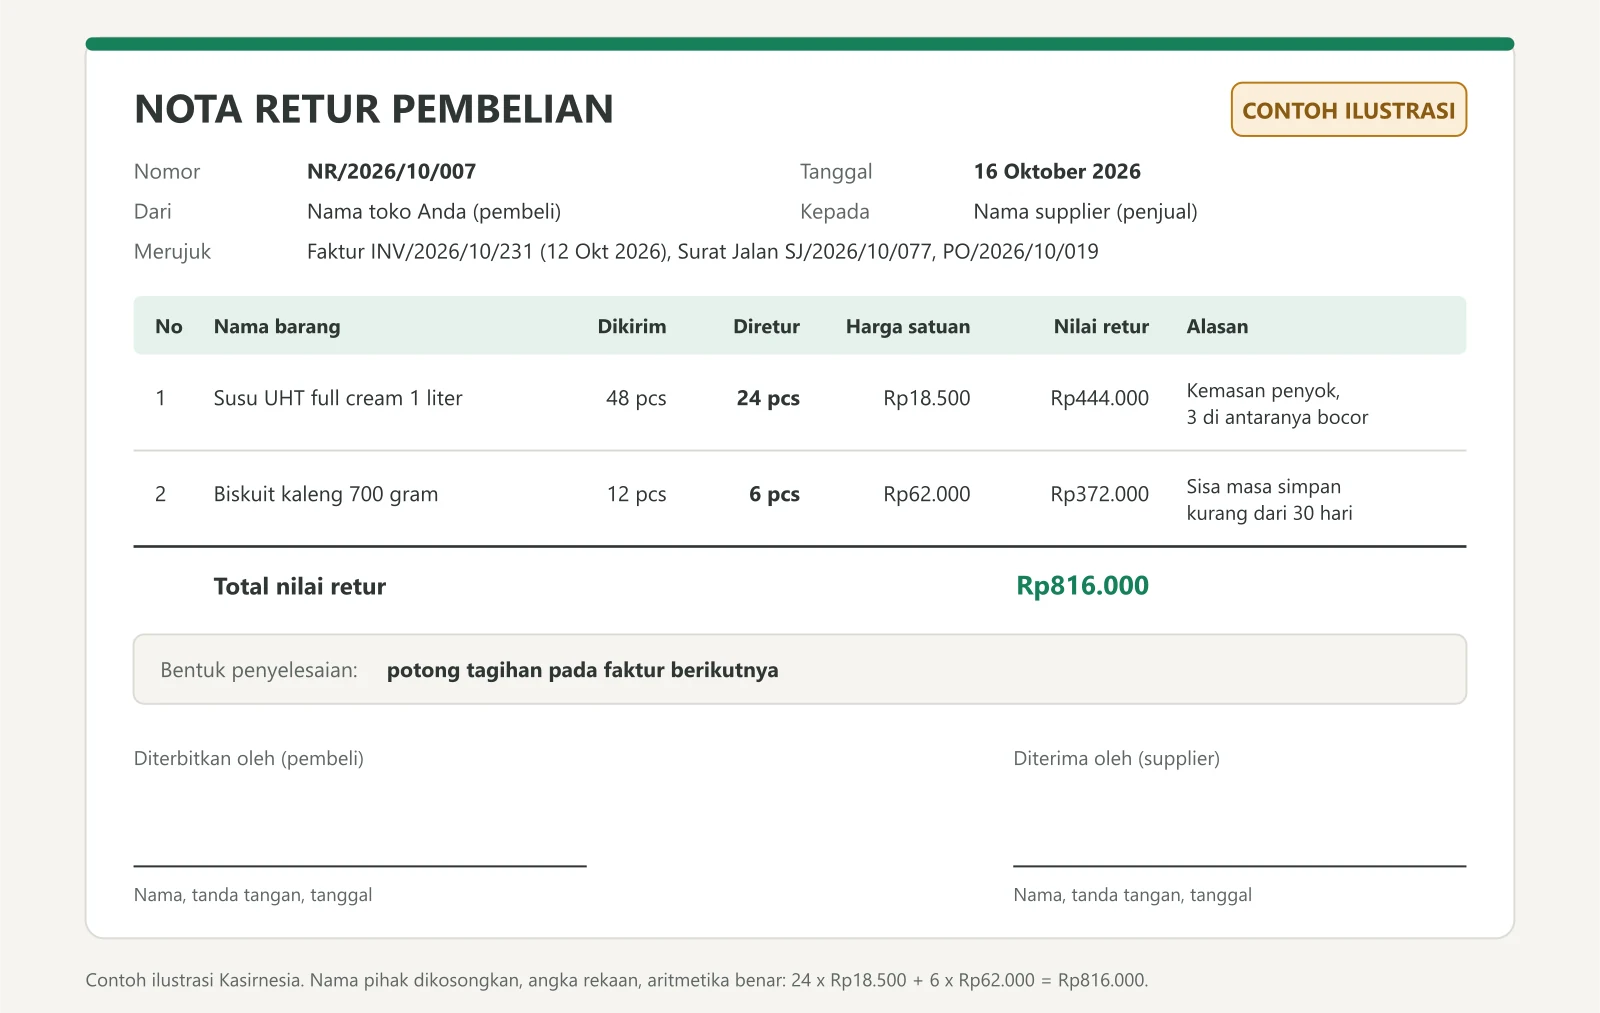The width and height of the screenshot is (1600, 1013).
Task: Click the 'Nama barang' column header
Action: (277, 326)
